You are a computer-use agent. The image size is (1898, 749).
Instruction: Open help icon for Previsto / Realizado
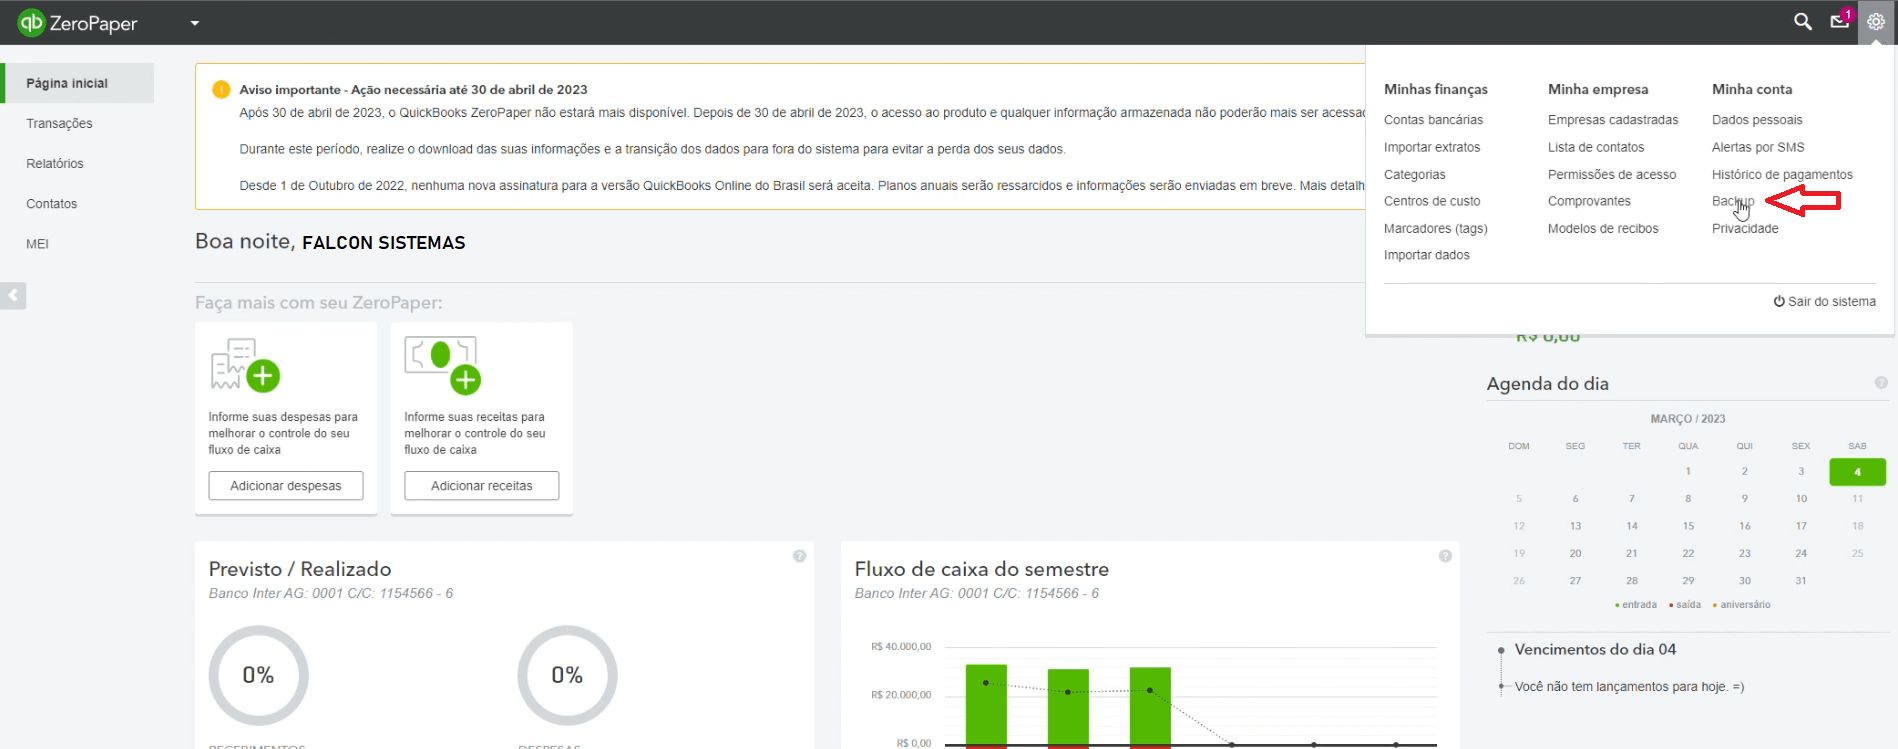click(x=799, y=556)
